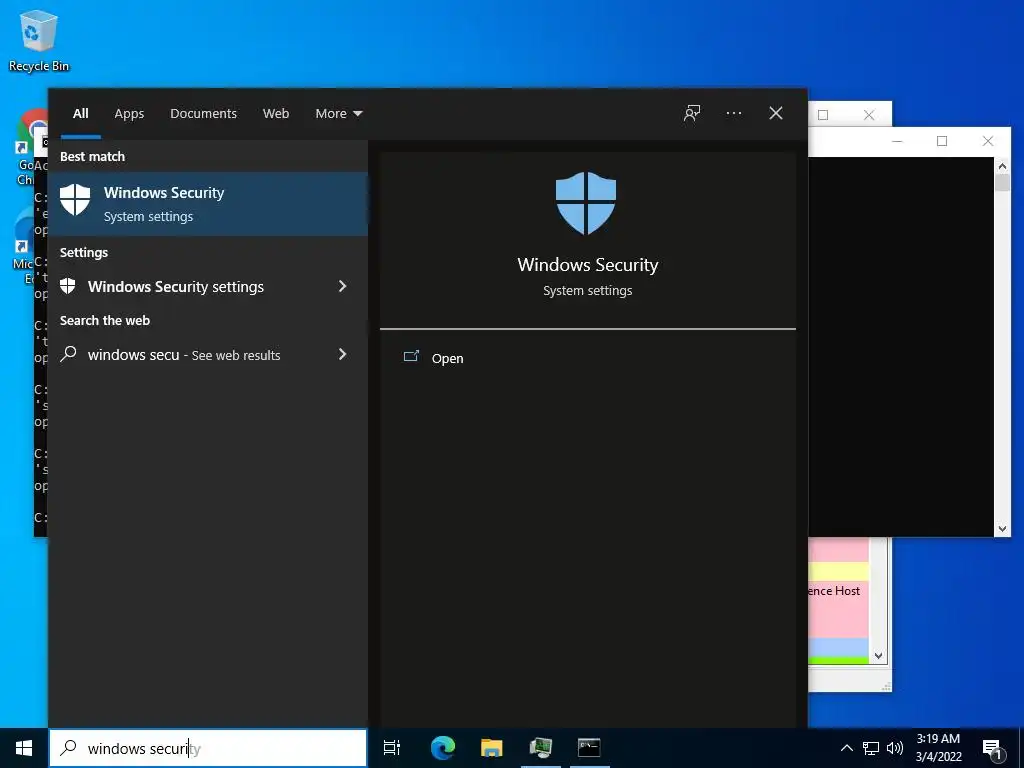Maximize the black console window
1024x768 pixels.
coord(942,141)
